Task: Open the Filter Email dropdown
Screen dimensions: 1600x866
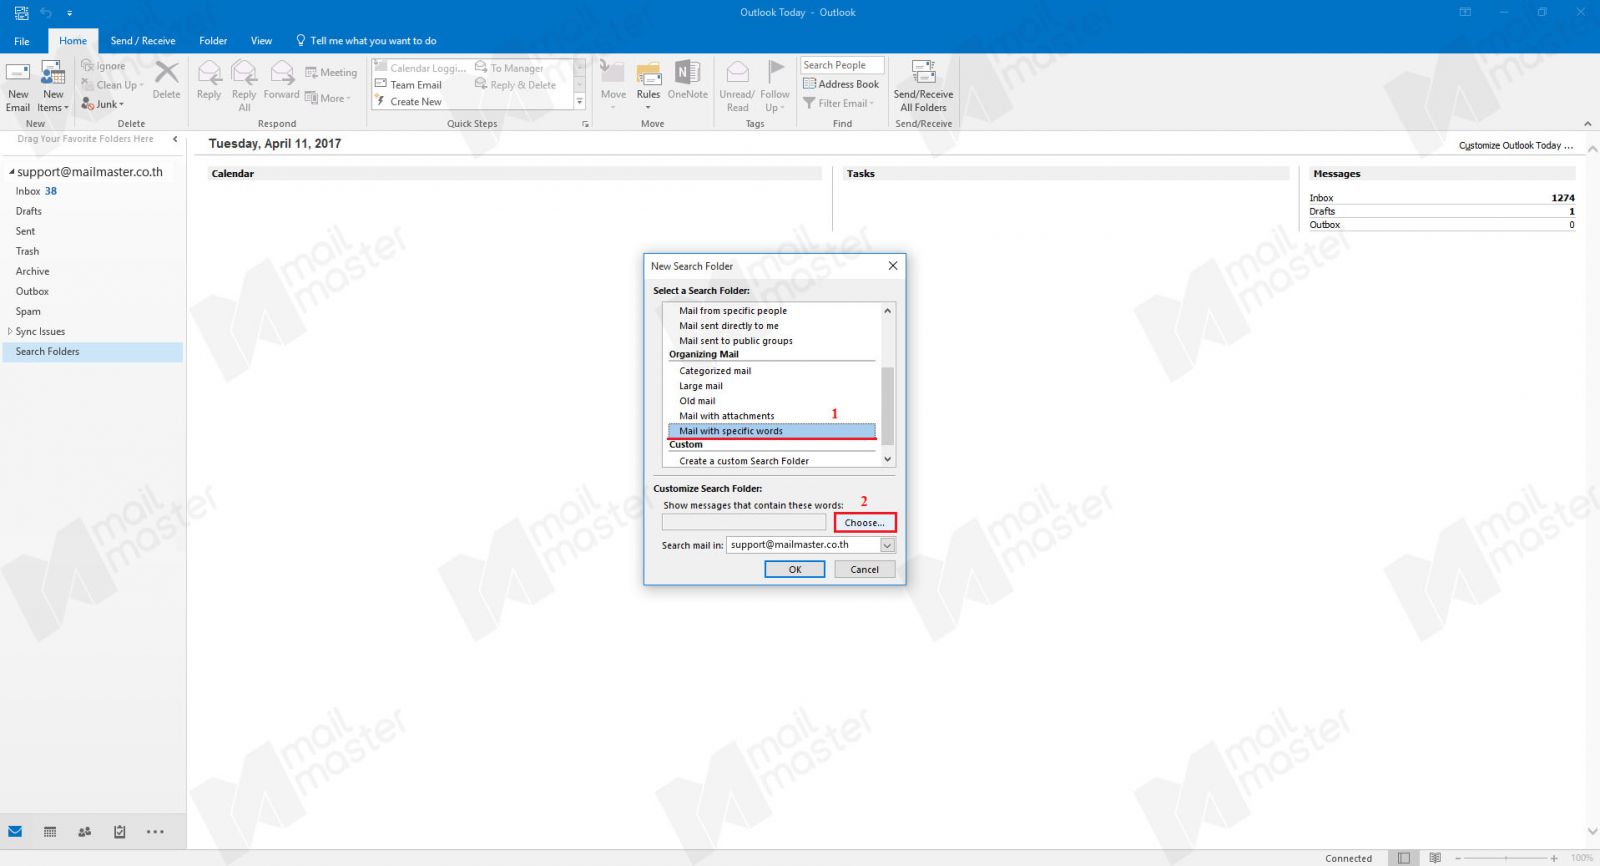Action: (839, 103)
